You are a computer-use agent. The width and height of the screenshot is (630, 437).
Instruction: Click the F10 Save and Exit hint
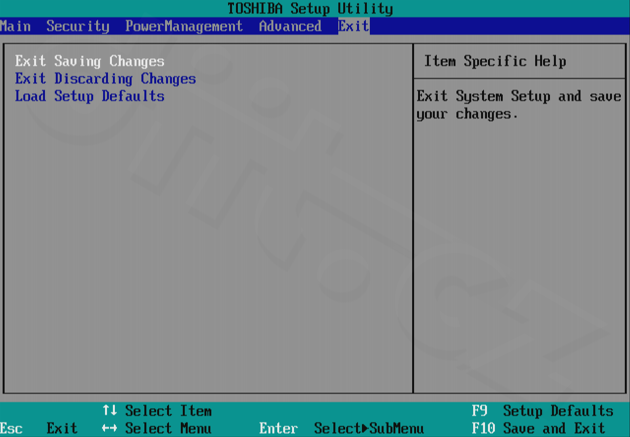tap(538, 428)
